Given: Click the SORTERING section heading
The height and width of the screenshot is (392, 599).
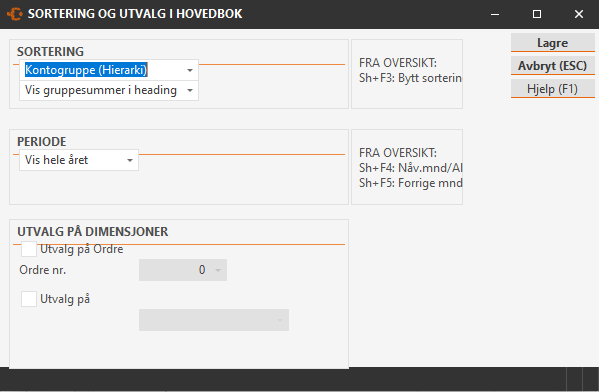Looking at the screenshot, I should 50,52.
